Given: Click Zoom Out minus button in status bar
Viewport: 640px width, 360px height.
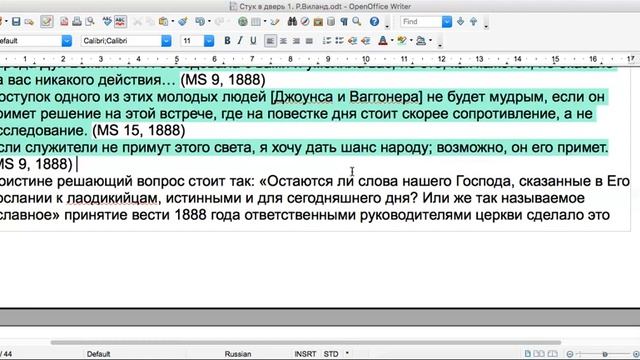Looking at the screenshot, I should point(570,354).
